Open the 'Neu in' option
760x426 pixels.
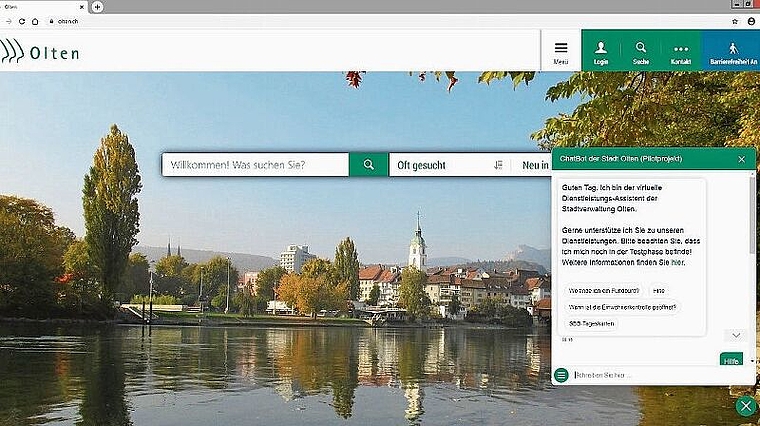[x=535, y=165]
